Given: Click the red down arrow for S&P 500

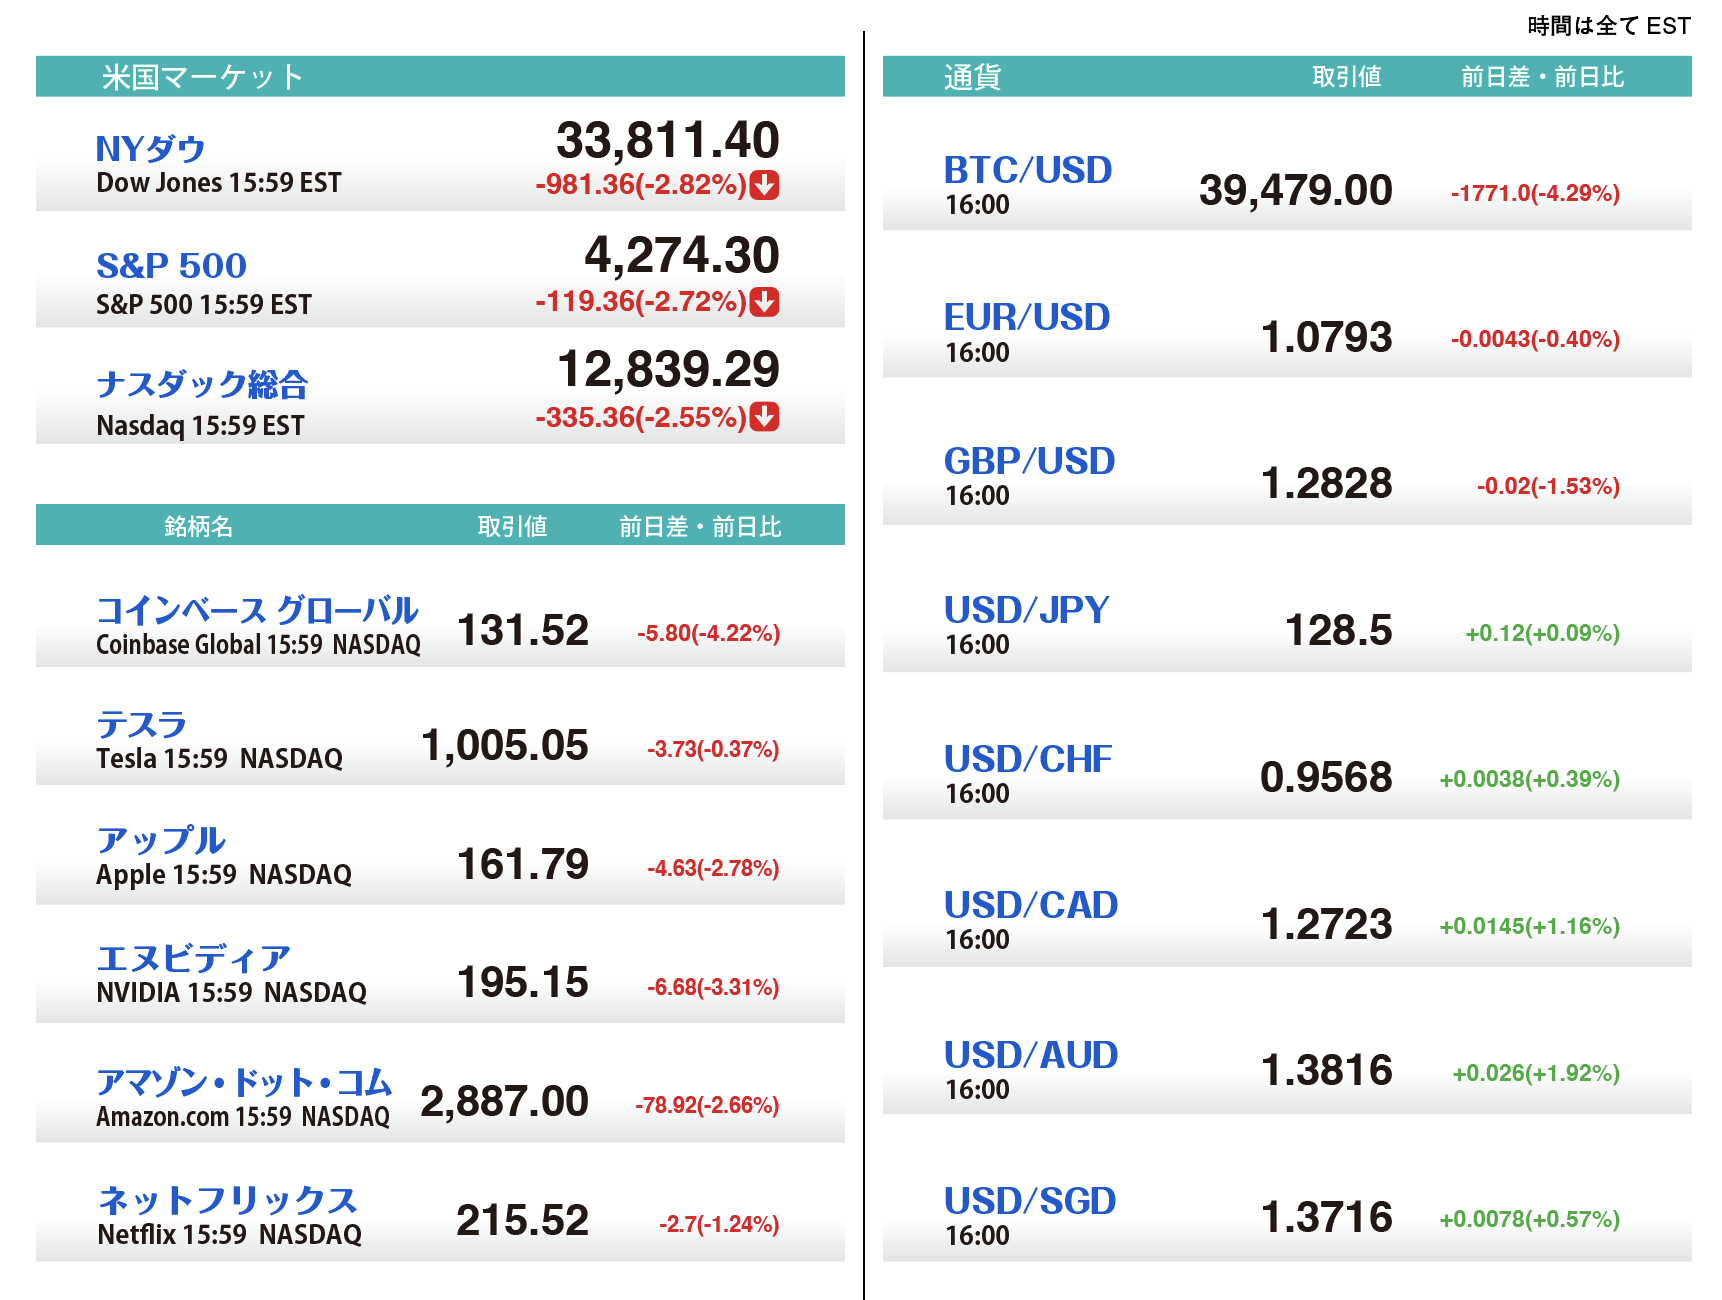Looking at the screenshot, I should pos(764,301).
